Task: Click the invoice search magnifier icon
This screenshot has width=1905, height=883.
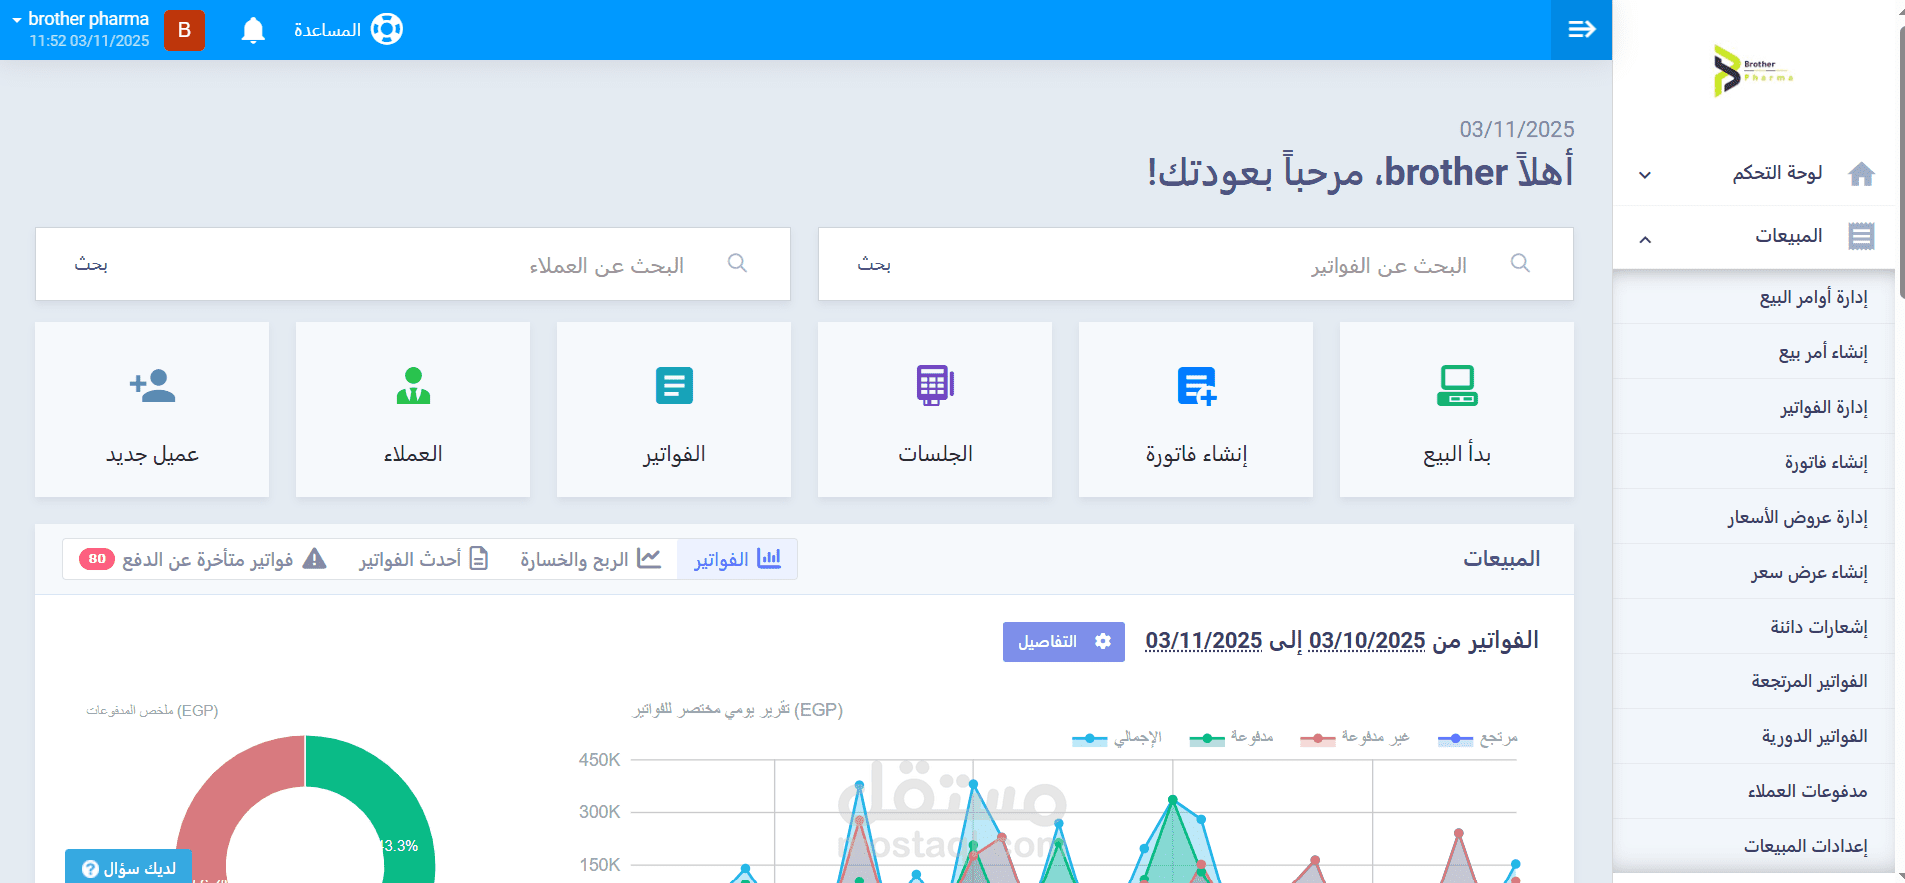Action: point(1520,263)
